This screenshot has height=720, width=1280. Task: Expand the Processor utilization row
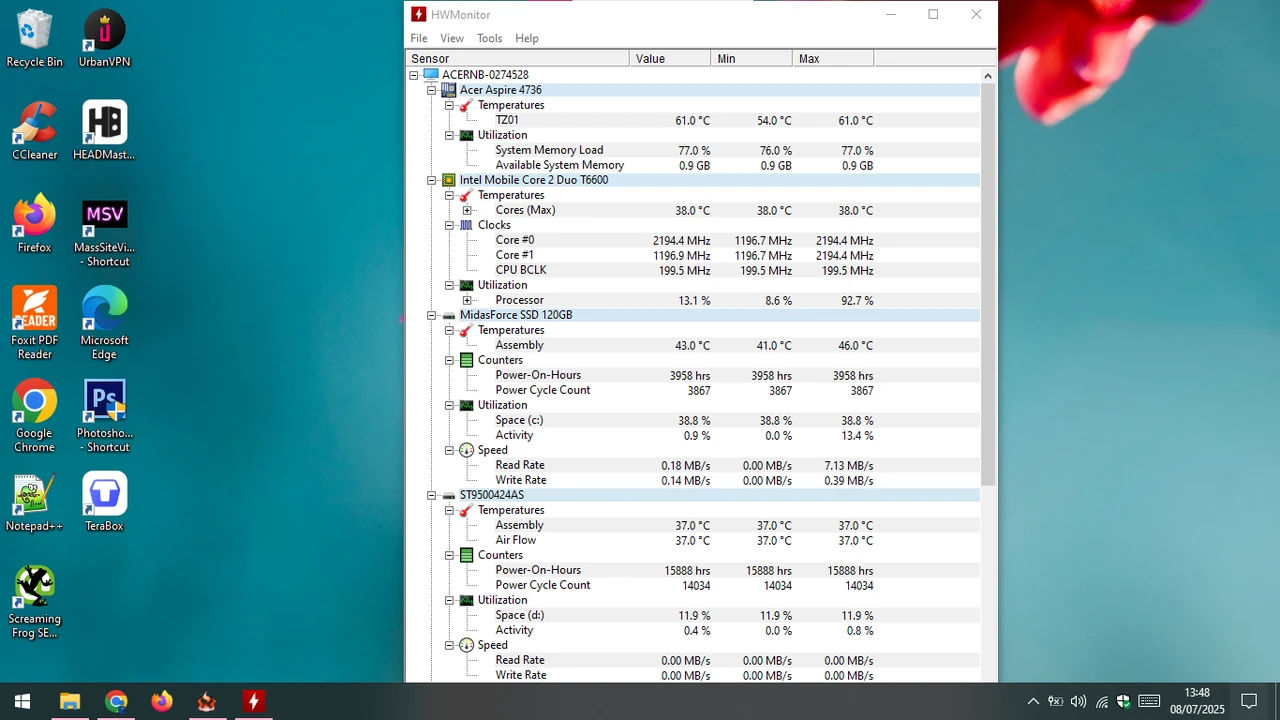pyautogui.click(x=467, y=300)
